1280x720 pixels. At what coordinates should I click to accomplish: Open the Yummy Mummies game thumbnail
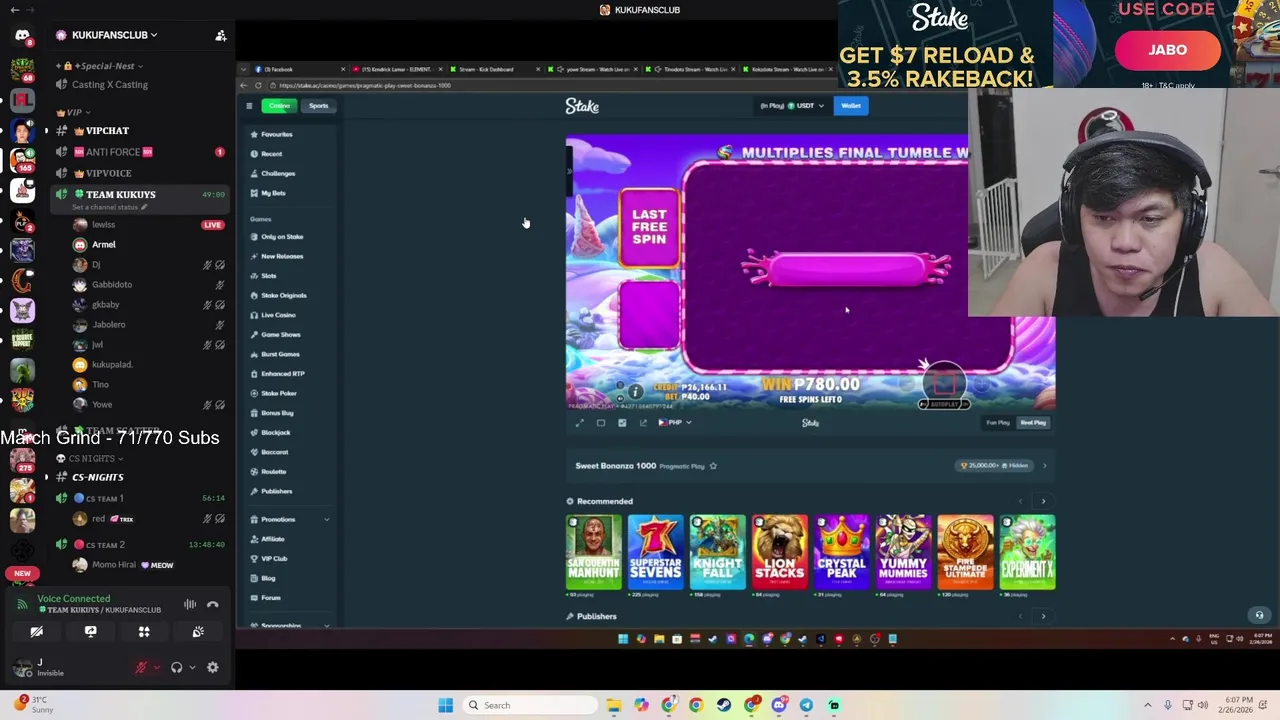tap(903, 552)
